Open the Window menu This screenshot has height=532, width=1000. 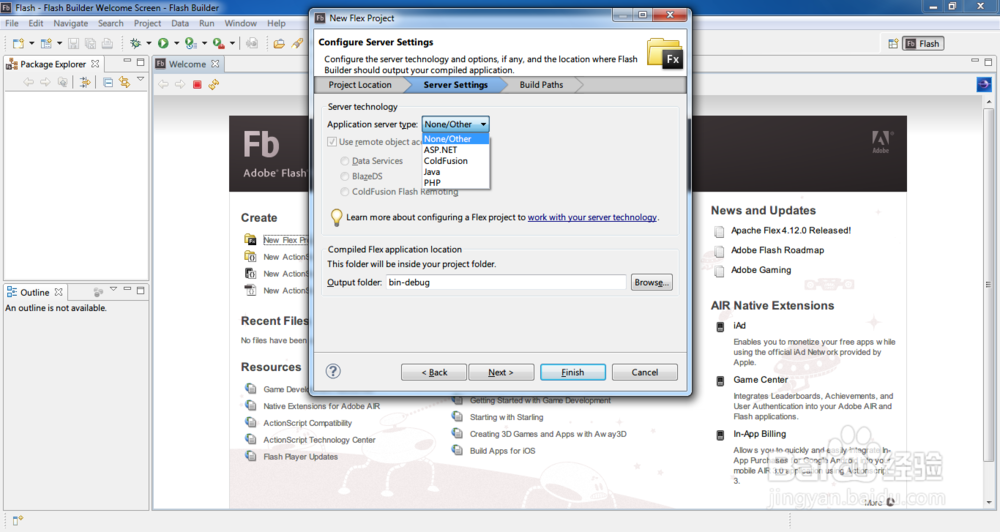coord(240,23)
